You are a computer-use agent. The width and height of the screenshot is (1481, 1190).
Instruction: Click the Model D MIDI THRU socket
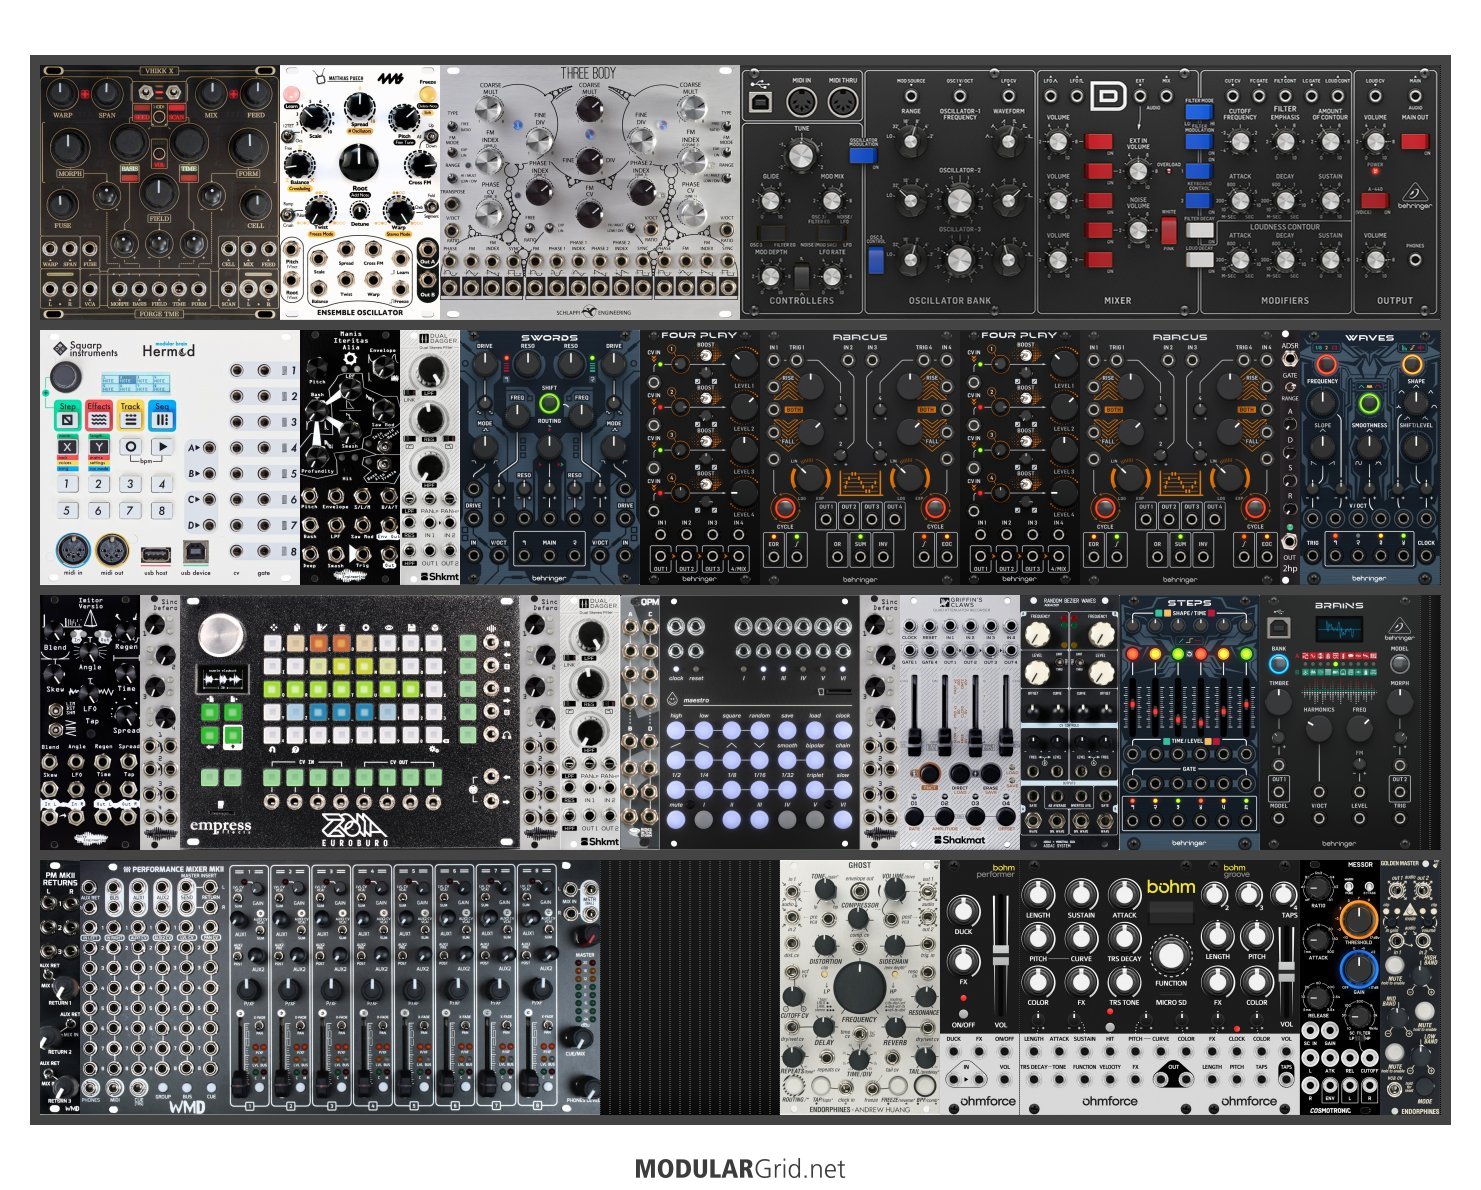843,102
